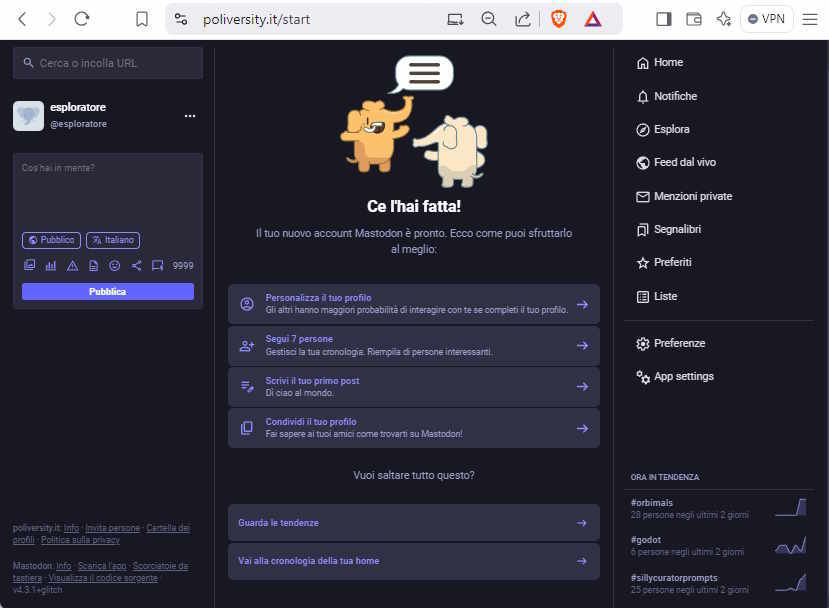Open Personalizza il tuo profilo step
Screen dimensions: 829x608
[x=414, y=304]
